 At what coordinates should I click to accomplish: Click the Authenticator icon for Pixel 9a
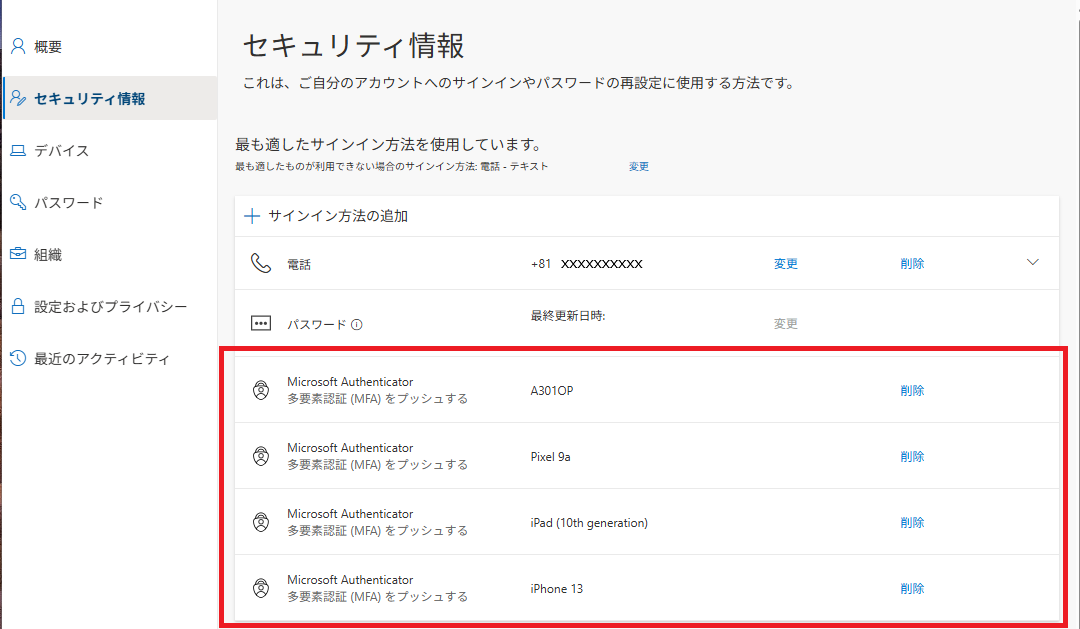261,456
